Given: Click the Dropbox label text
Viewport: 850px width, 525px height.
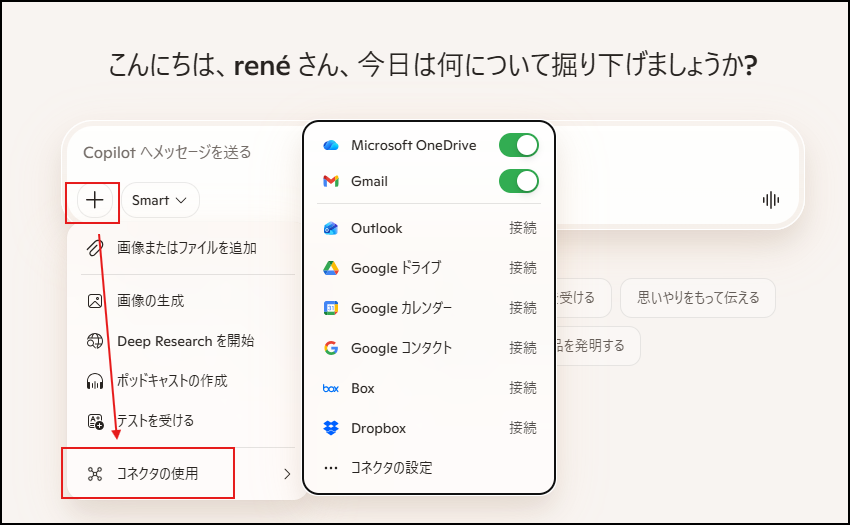Looking at the screenshot, I should pos(378,428).
